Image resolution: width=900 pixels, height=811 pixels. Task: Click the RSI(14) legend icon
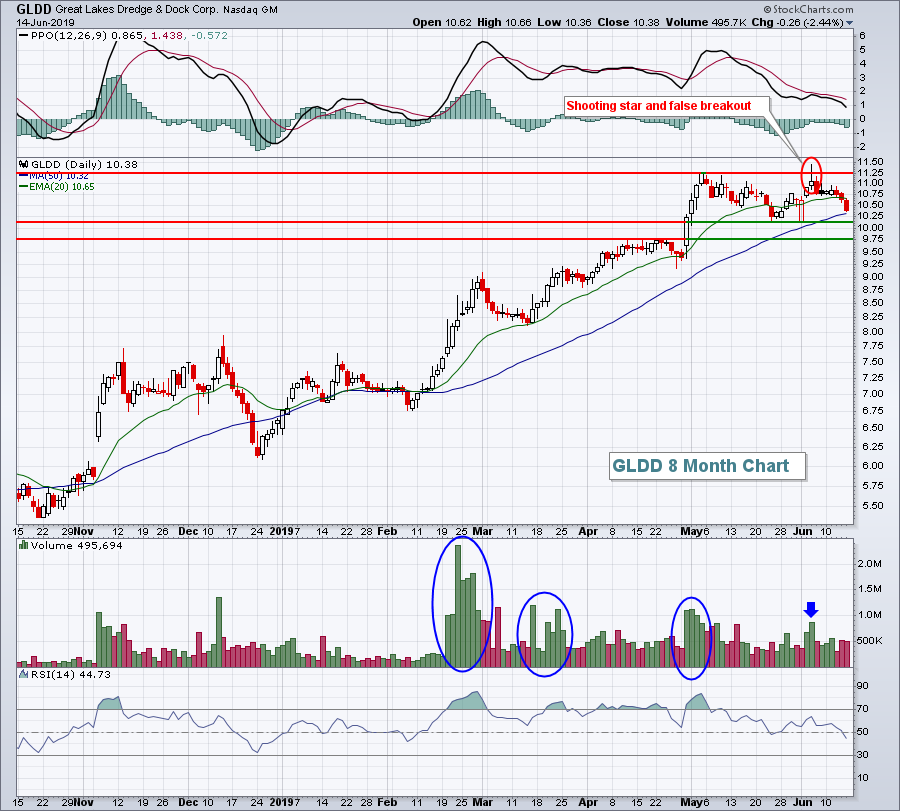24,674
